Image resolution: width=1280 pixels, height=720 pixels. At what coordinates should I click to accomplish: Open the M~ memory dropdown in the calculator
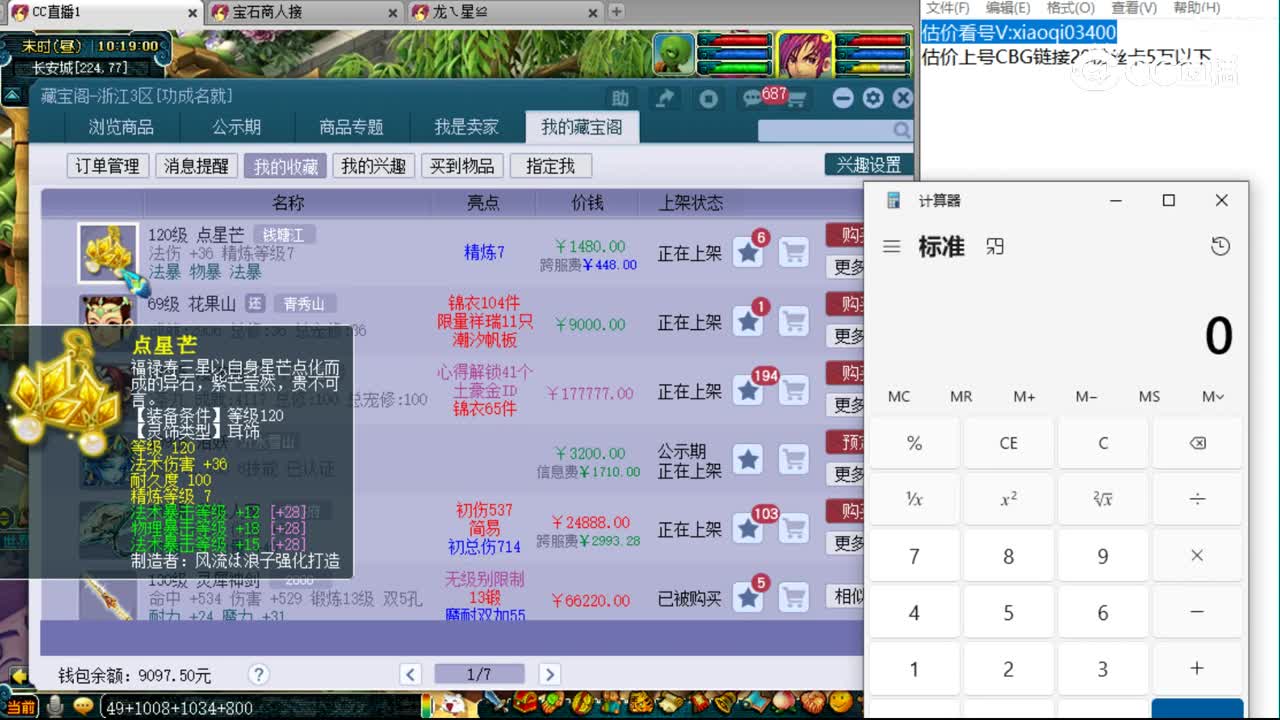(x=1211, y=396)
